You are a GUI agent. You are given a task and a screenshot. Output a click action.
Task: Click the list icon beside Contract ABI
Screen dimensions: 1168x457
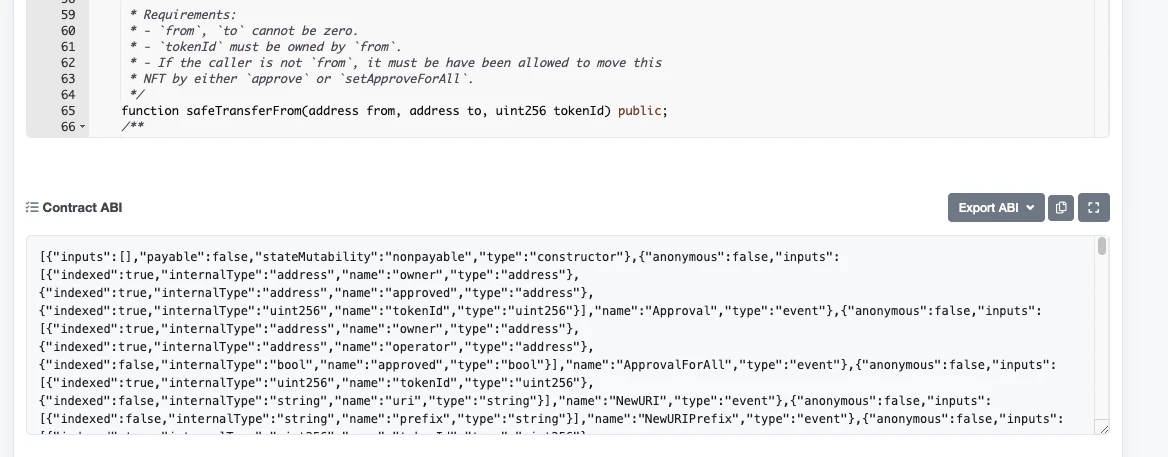tap(32, 208)
